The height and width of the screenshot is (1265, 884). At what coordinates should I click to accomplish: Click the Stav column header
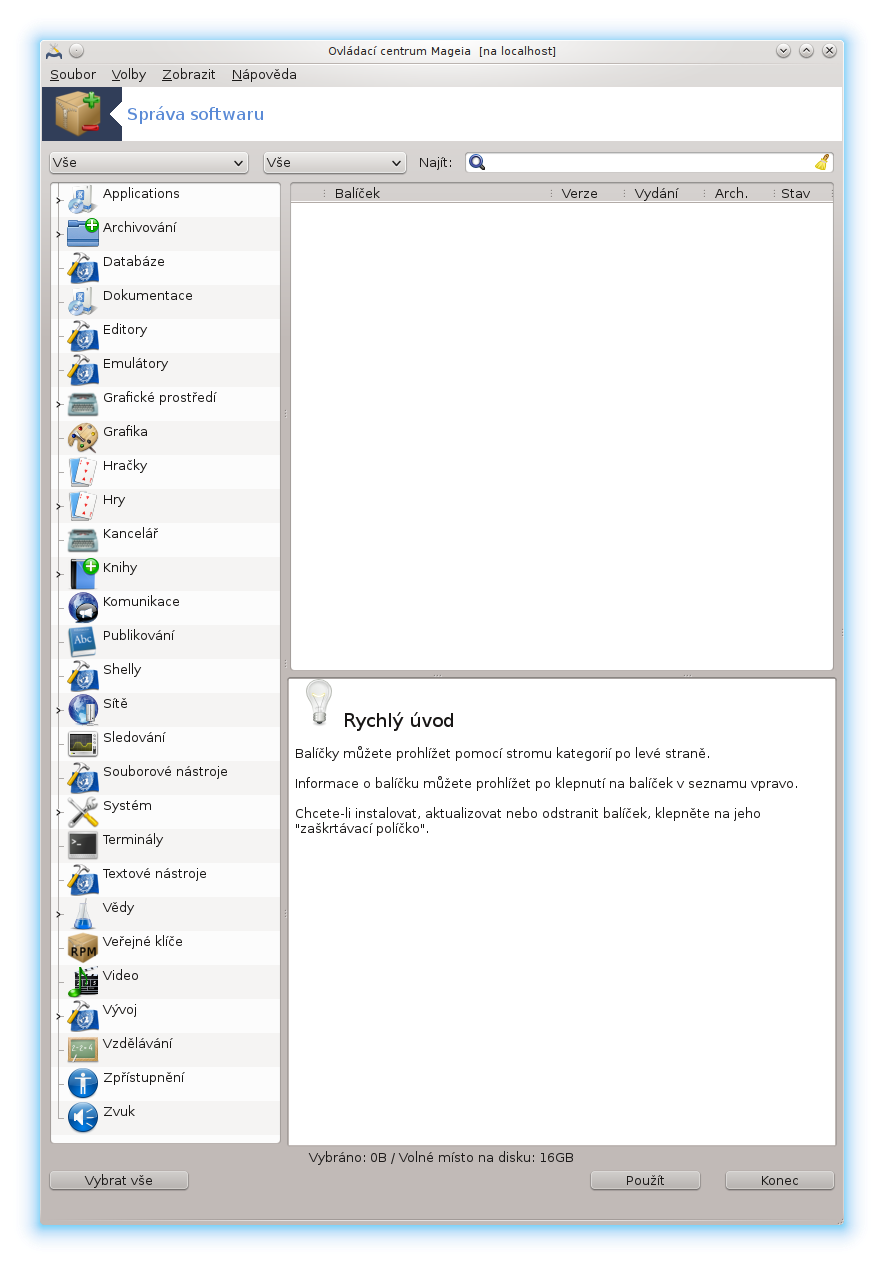pos(804,193)
